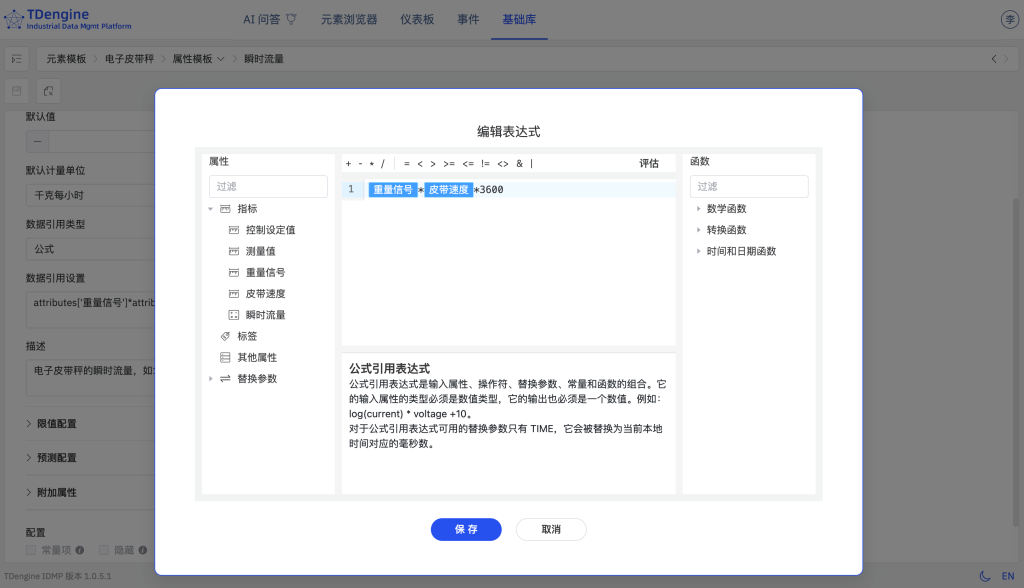Expand the 替换参数 tree node
Image resolution: width=1024 pixels, height=588 pixels.
(211, 378)
